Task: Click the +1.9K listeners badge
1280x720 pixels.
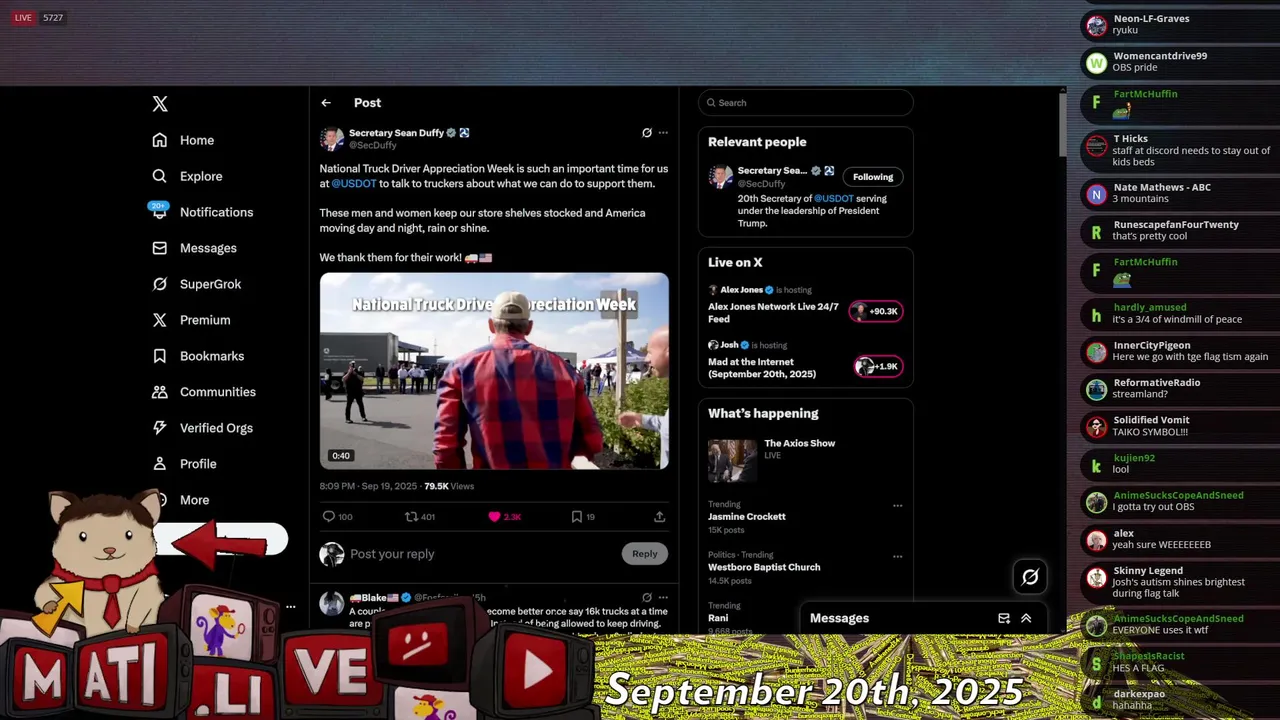Action: point(879,366)
